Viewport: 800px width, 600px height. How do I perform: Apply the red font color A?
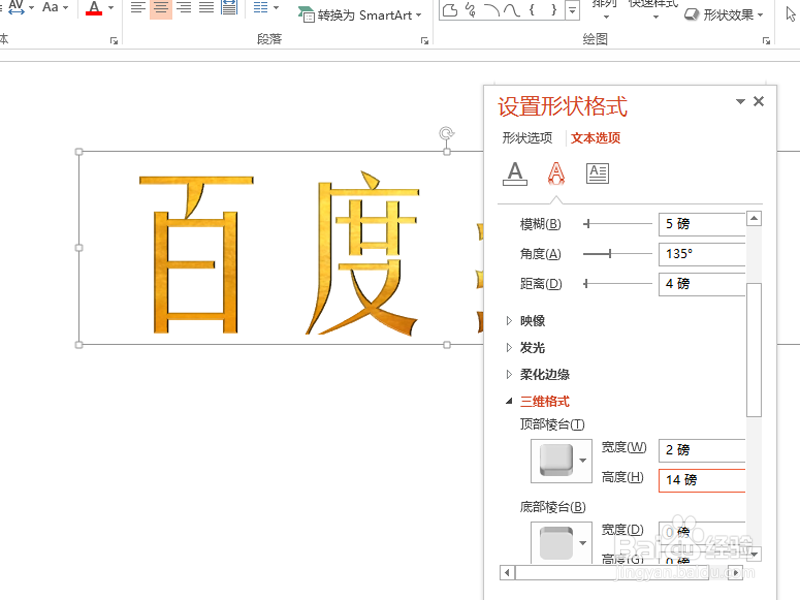click(x=94, y=8)
